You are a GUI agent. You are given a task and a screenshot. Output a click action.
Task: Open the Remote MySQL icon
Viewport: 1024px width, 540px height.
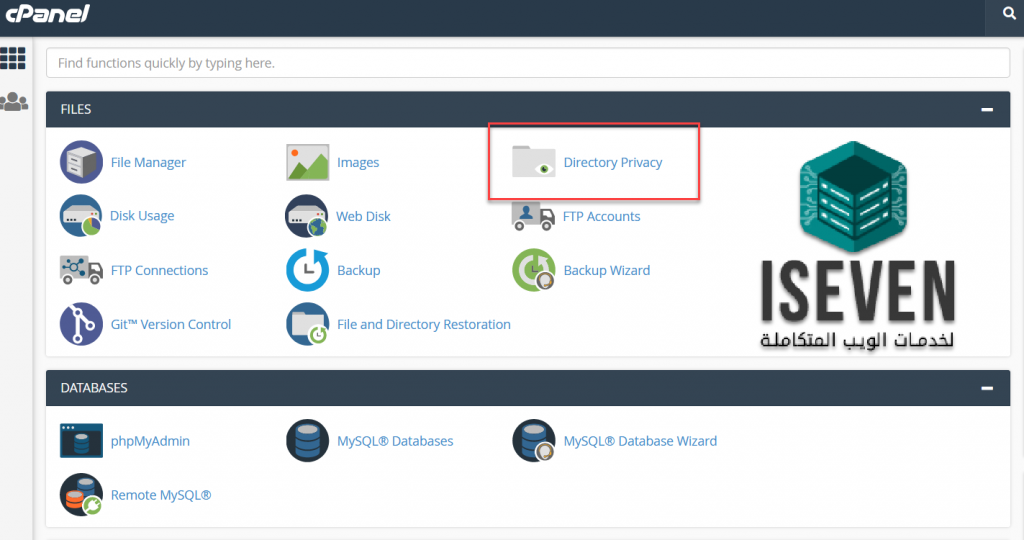81,495
